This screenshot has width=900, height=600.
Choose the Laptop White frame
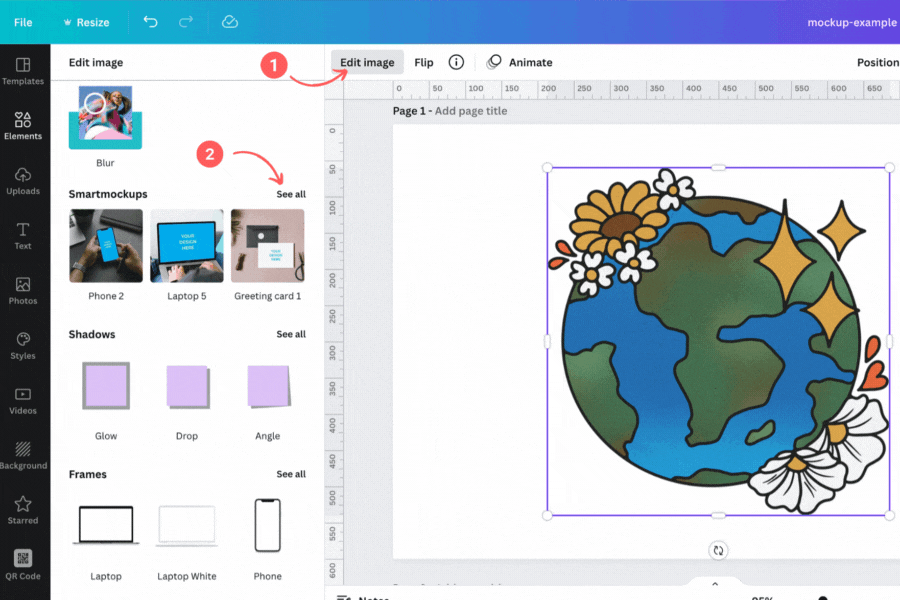pos(187,525)
